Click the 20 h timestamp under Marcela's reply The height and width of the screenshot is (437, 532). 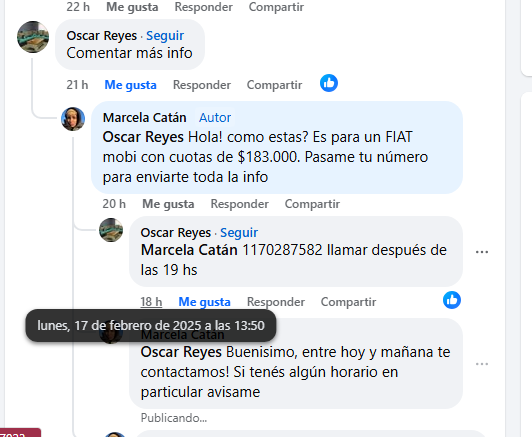[x=114, y=204]
